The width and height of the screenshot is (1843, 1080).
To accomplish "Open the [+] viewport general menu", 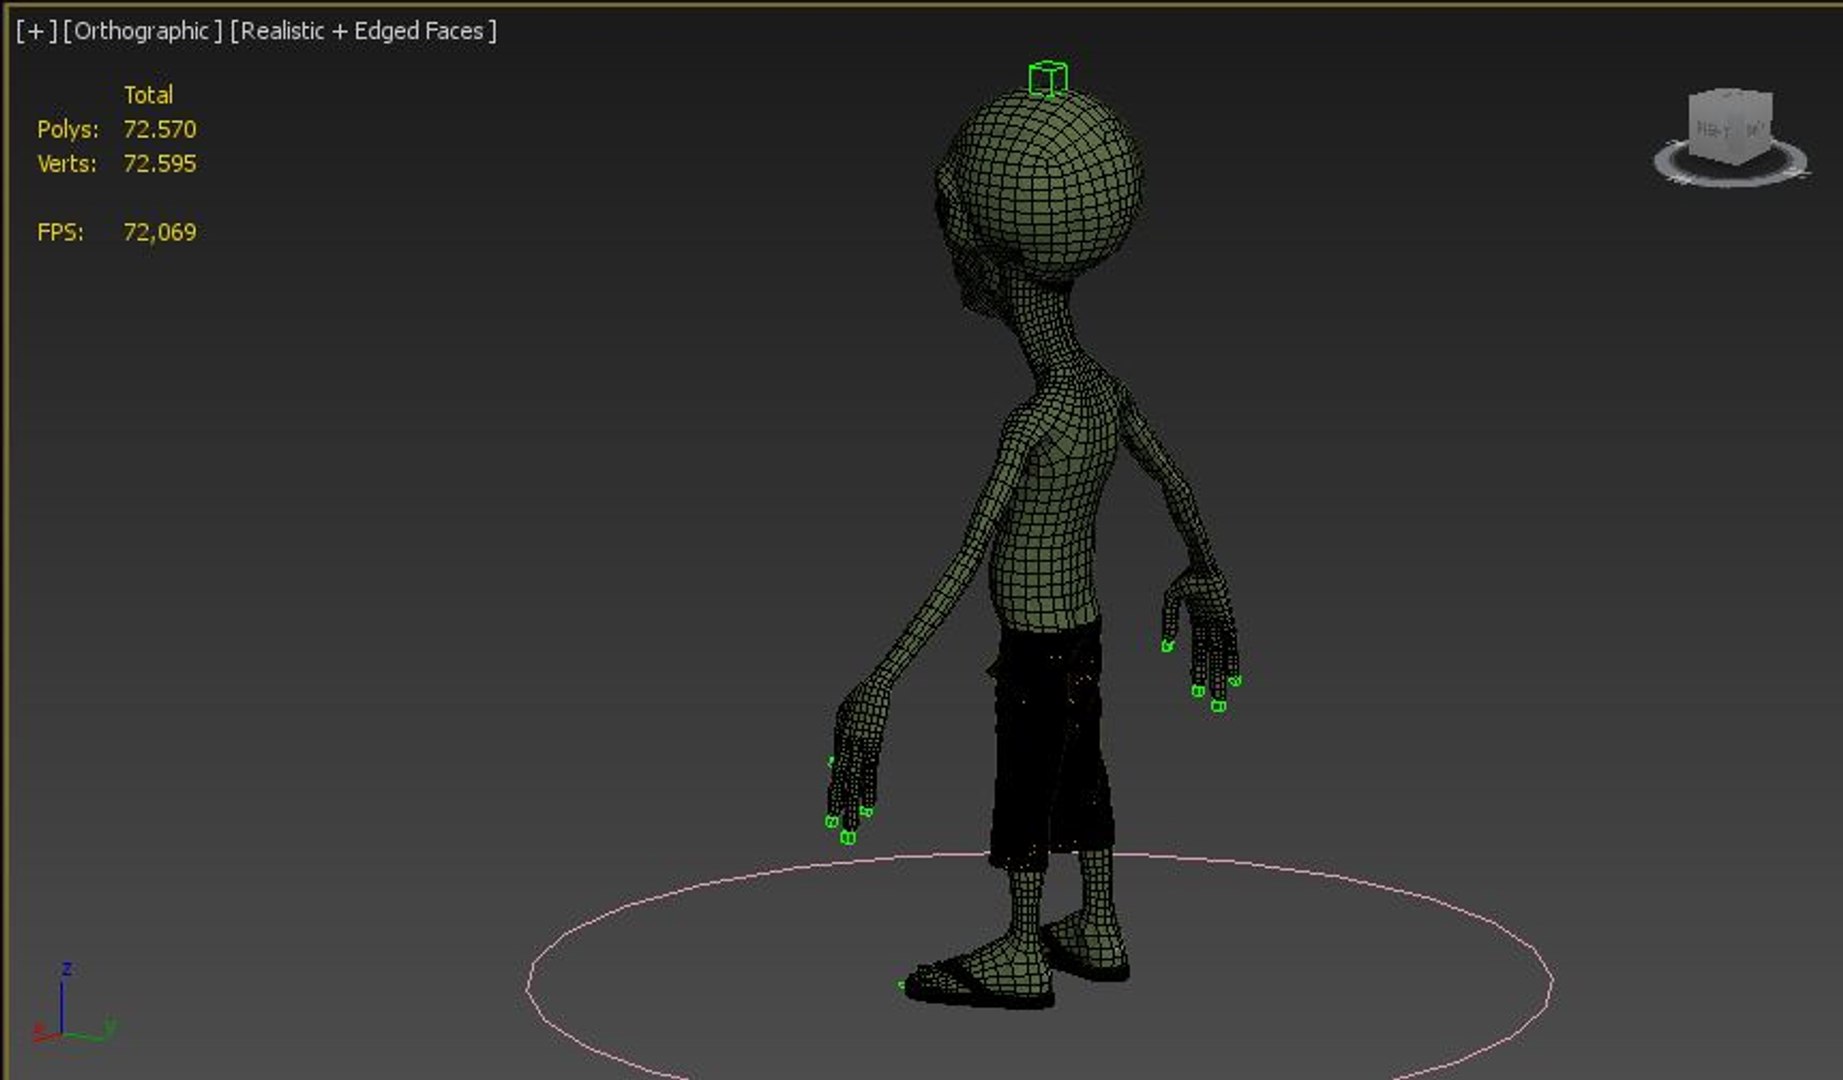I will click(x=37, y=31).
